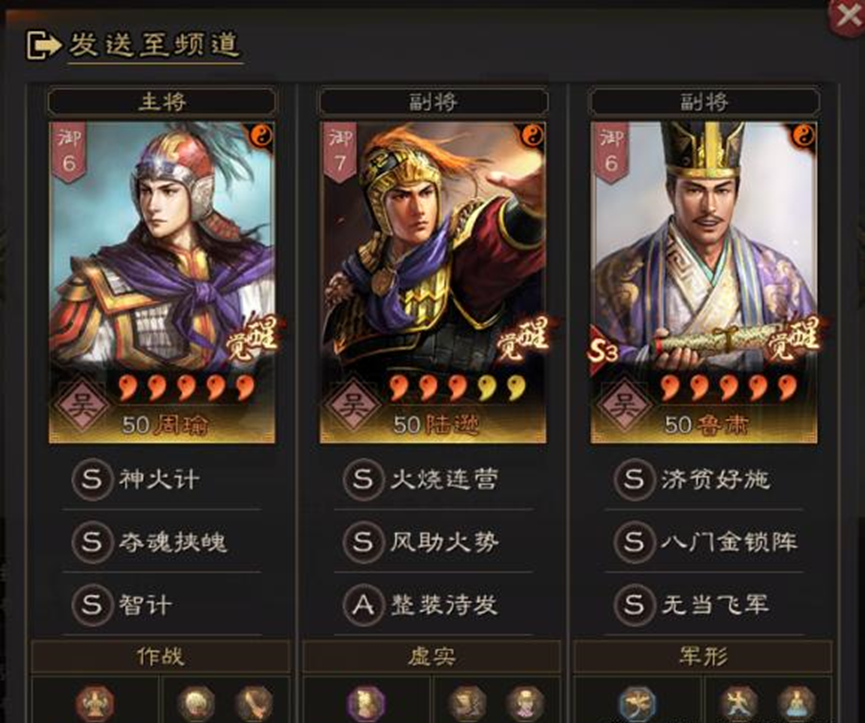The width and height of the screenshot is (865, 723).
Task: Open the 发送至频道 link
Action: click(155, 45)
